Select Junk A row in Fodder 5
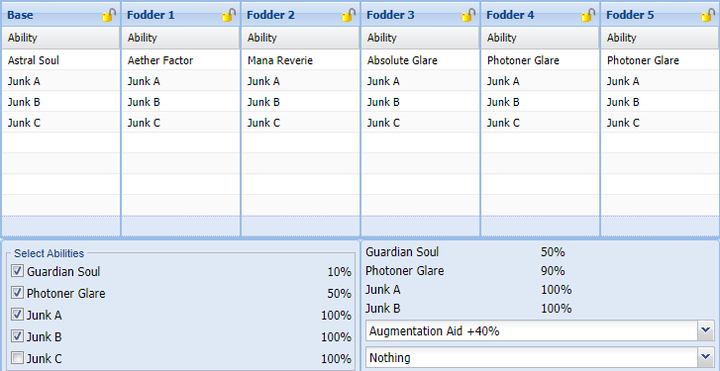Image resolution: width=720 pixels, height=371 pixels. coord(660,81)
